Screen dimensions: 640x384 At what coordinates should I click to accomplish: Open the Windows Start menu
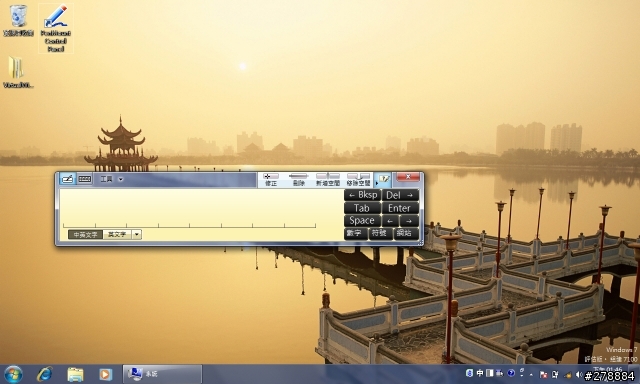(x=13, y=374)
